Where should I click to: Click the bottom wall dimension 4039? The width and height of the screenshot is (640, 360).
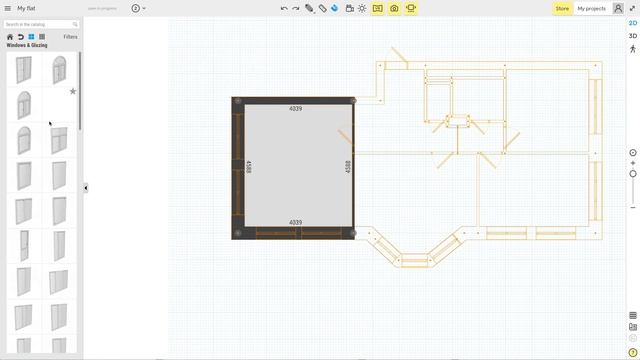[x=296, y=222]
